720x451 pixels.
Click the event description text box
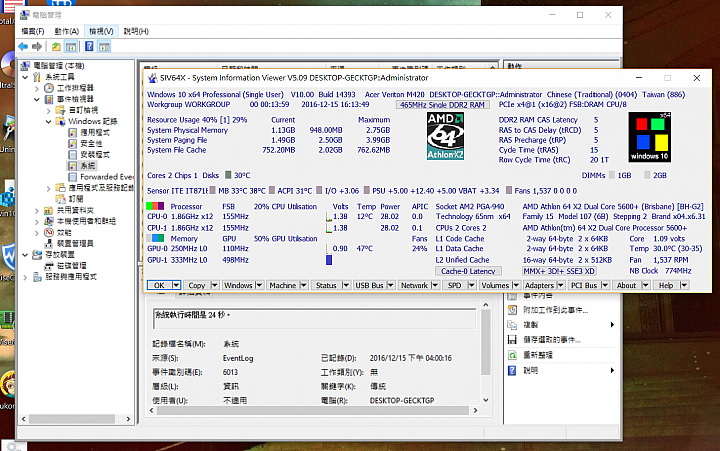[x=315, y=319]
